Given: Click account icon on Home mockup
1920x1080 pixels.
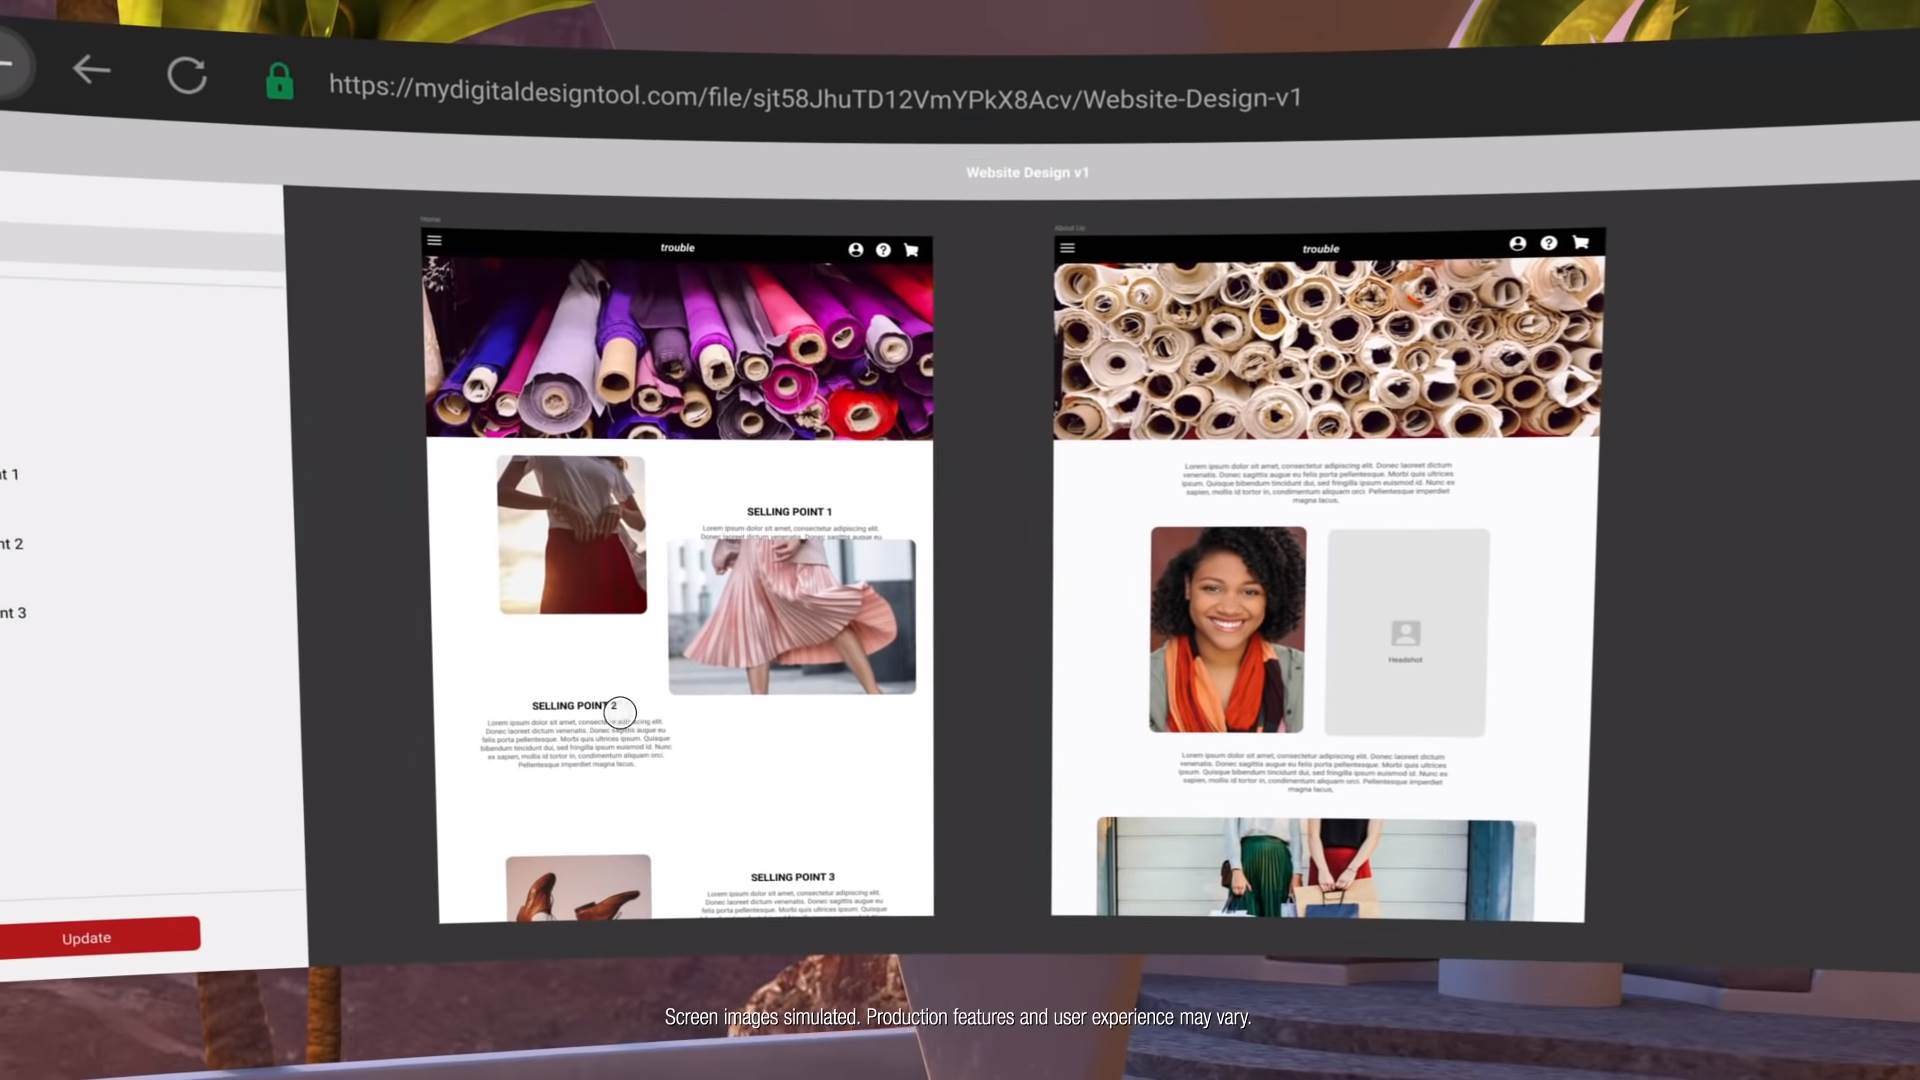Looking at the screenshot, I should (x=856, y=250).
